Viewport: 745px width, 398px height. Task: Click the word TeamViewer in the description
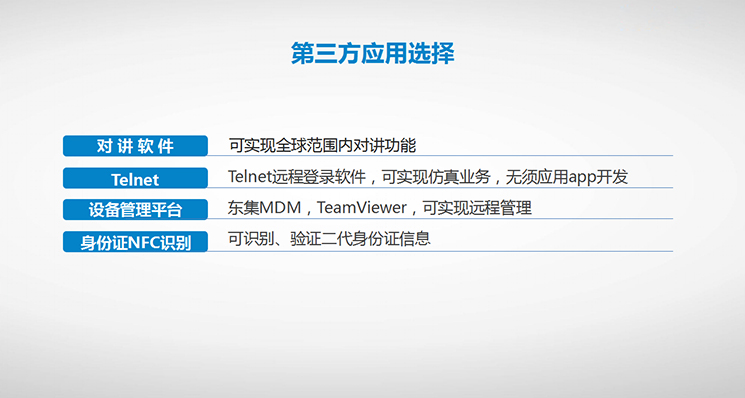(x=362, y=208)
